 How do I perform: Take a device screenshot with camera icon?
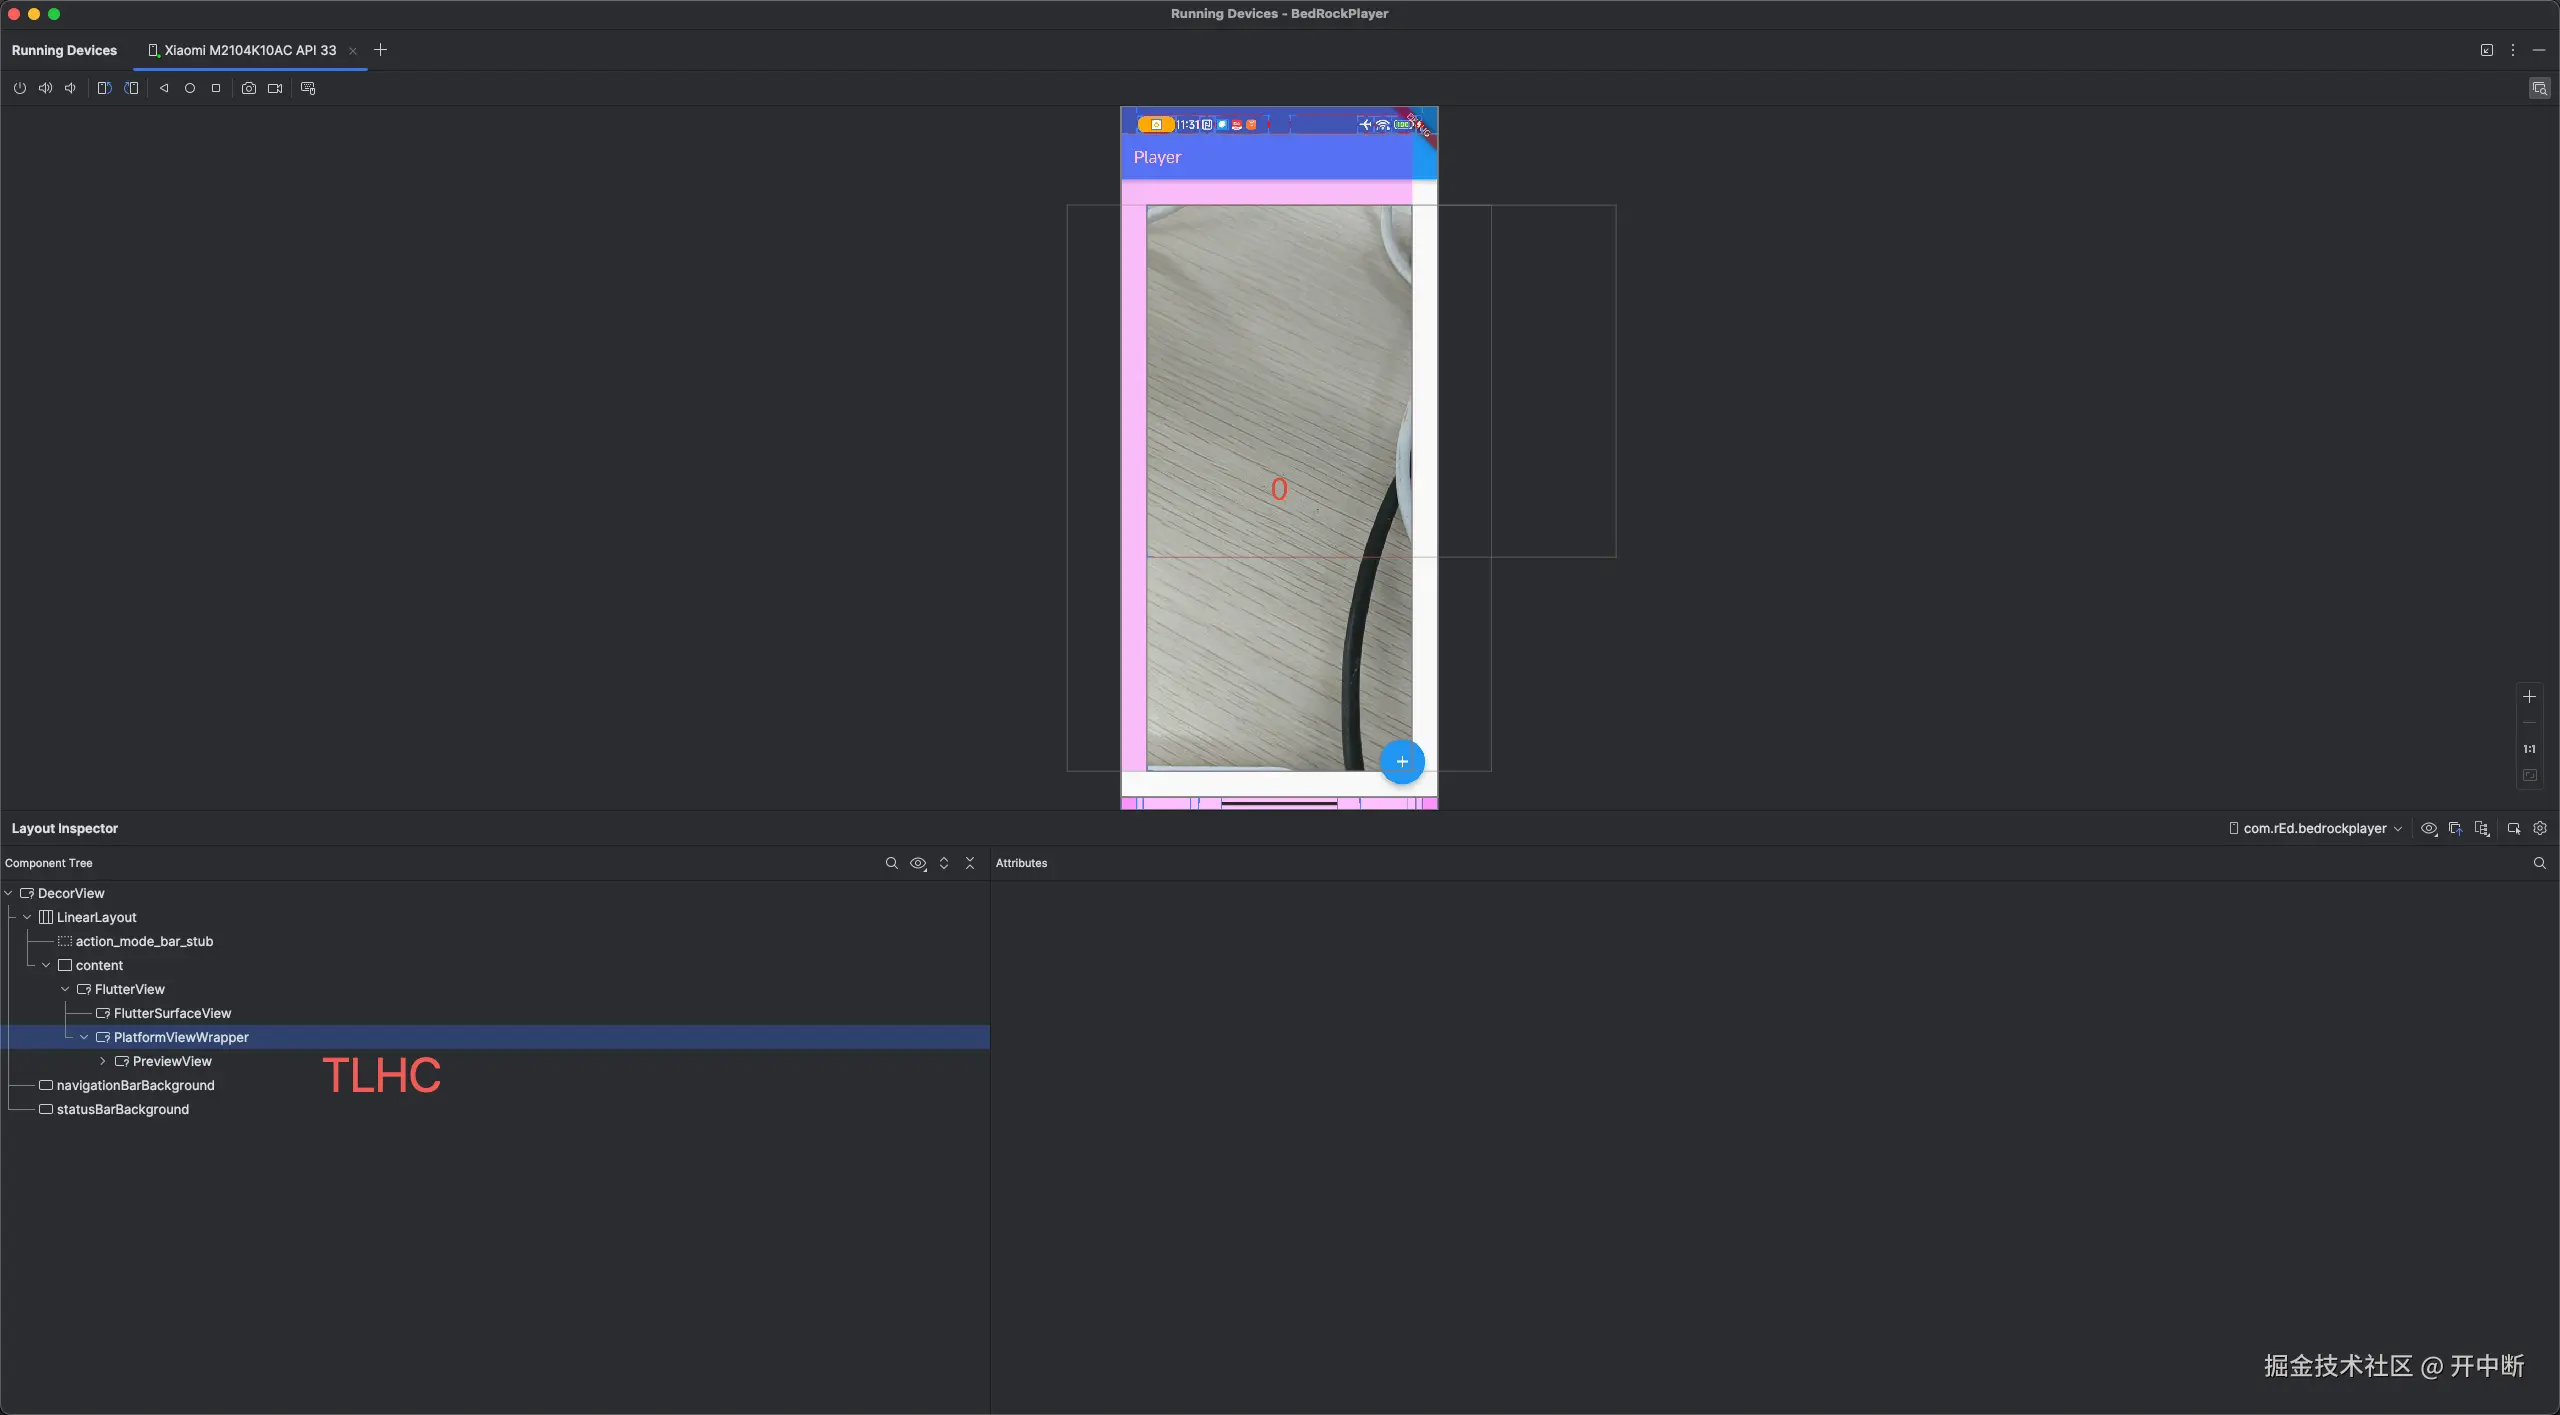click(249, 88)
